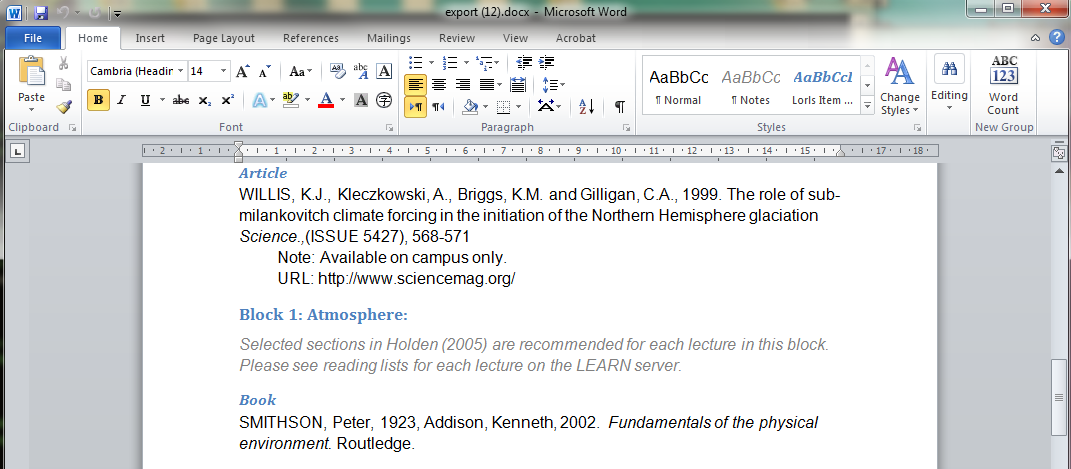Toggle Italic formatting
Image resolution: width=1071 pixels, height=469 pixels.
coord(122,100)
